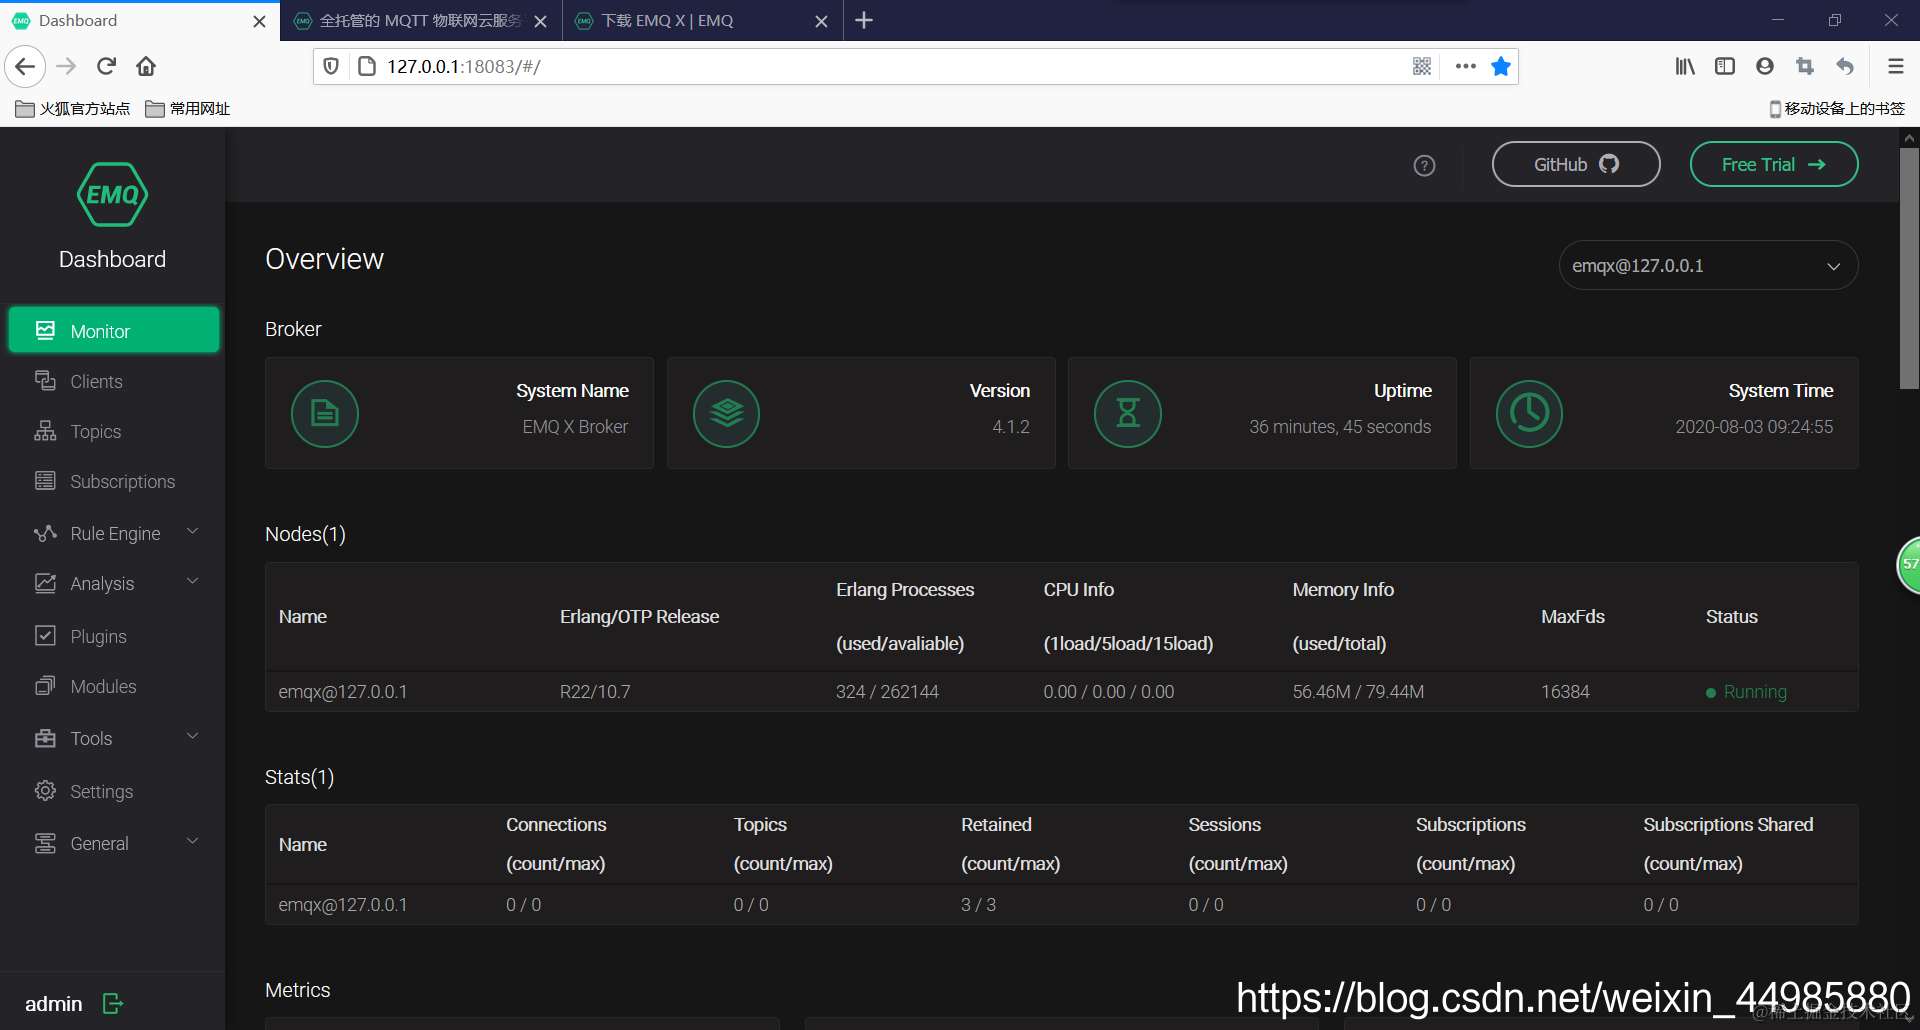Click the undo arrow toolbar icon
1920x1030 pixels.
coord(1845,66)
